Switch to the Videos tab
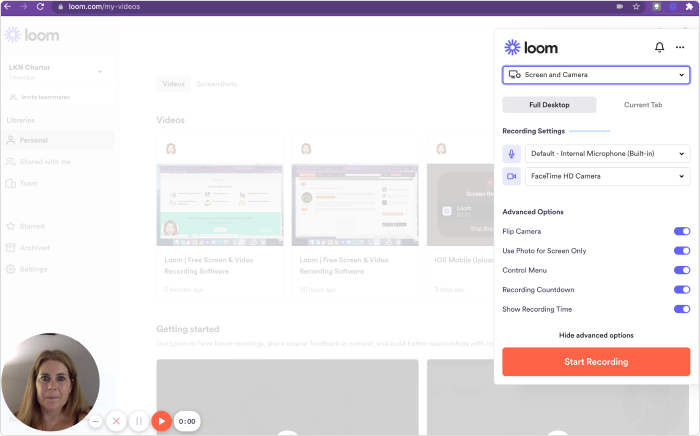The image size is (700, 436). (x=173, y=84)
